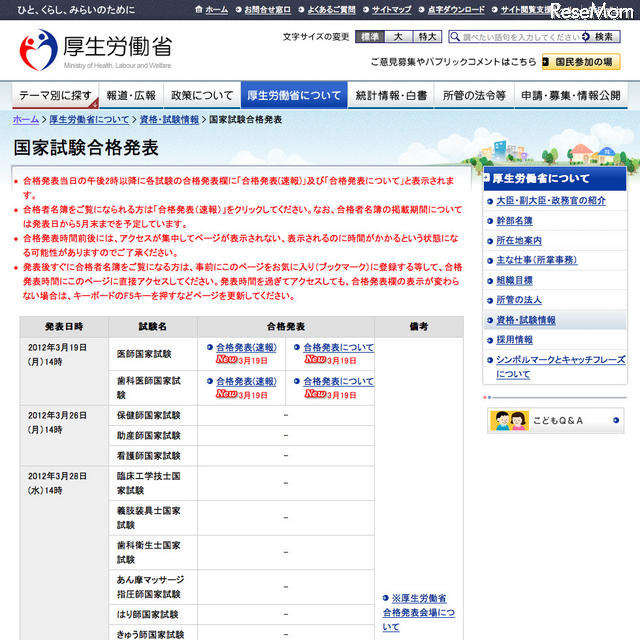
Task: Click the あん摩マッサージ指圧師国家試験 cell
Action: point(153,587)
